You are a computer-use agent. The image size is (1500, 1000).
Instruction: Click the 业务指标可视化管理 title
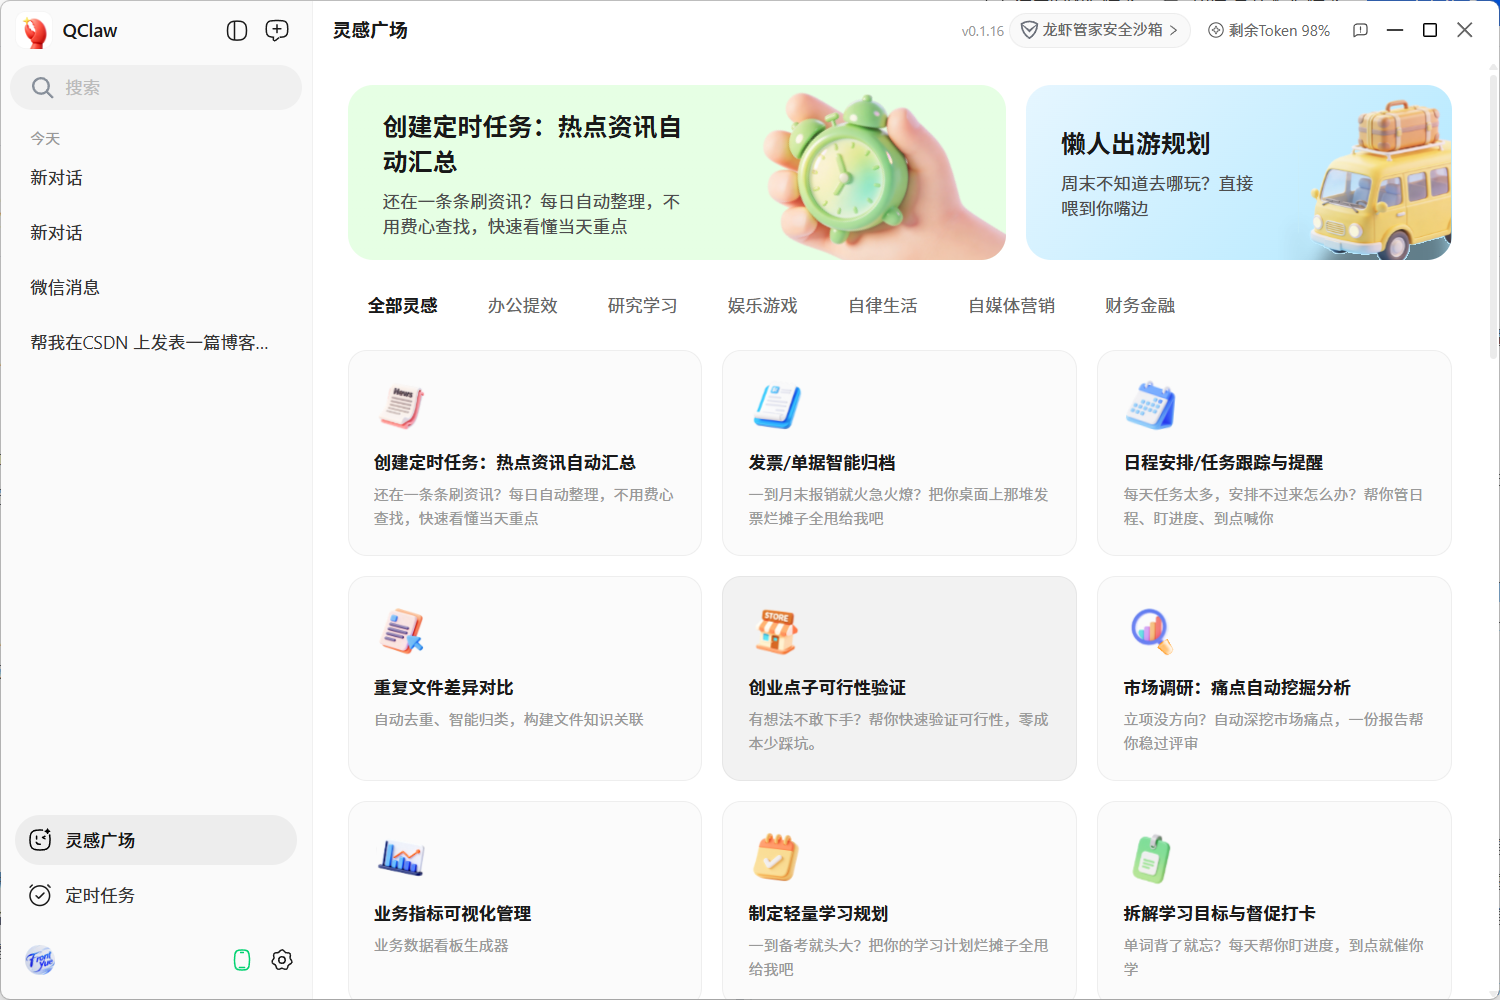tap(452, 914)
